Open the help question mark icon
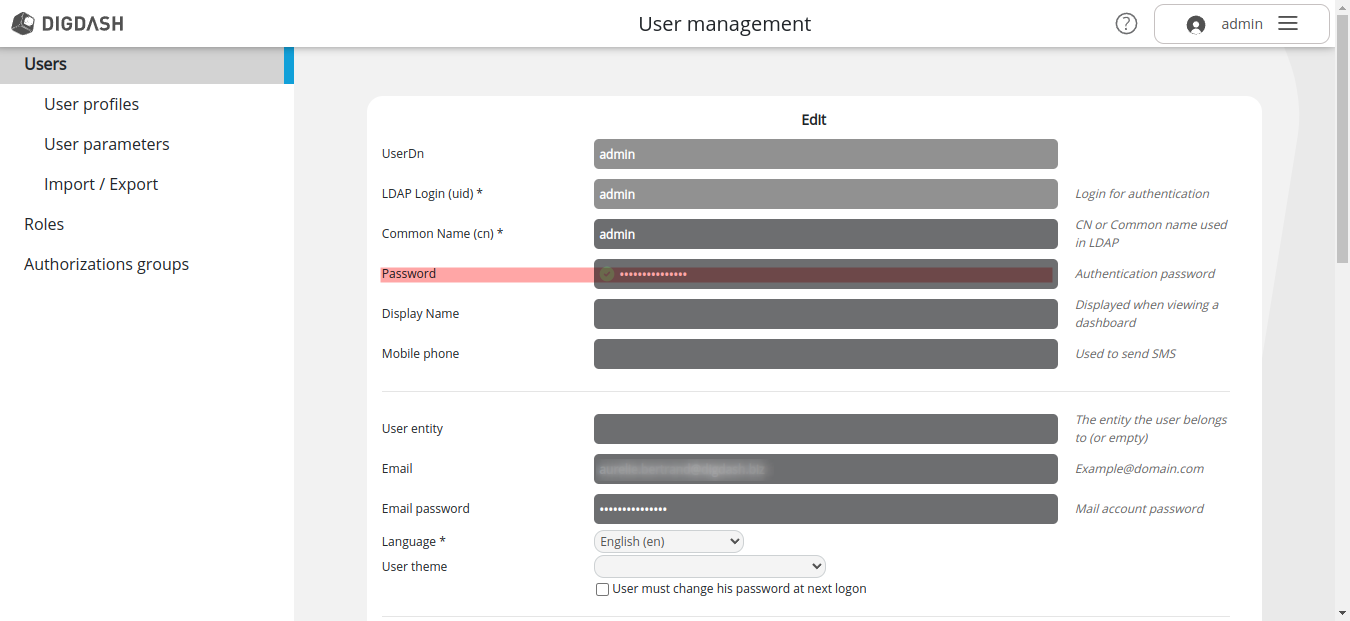 [1126, 24]
